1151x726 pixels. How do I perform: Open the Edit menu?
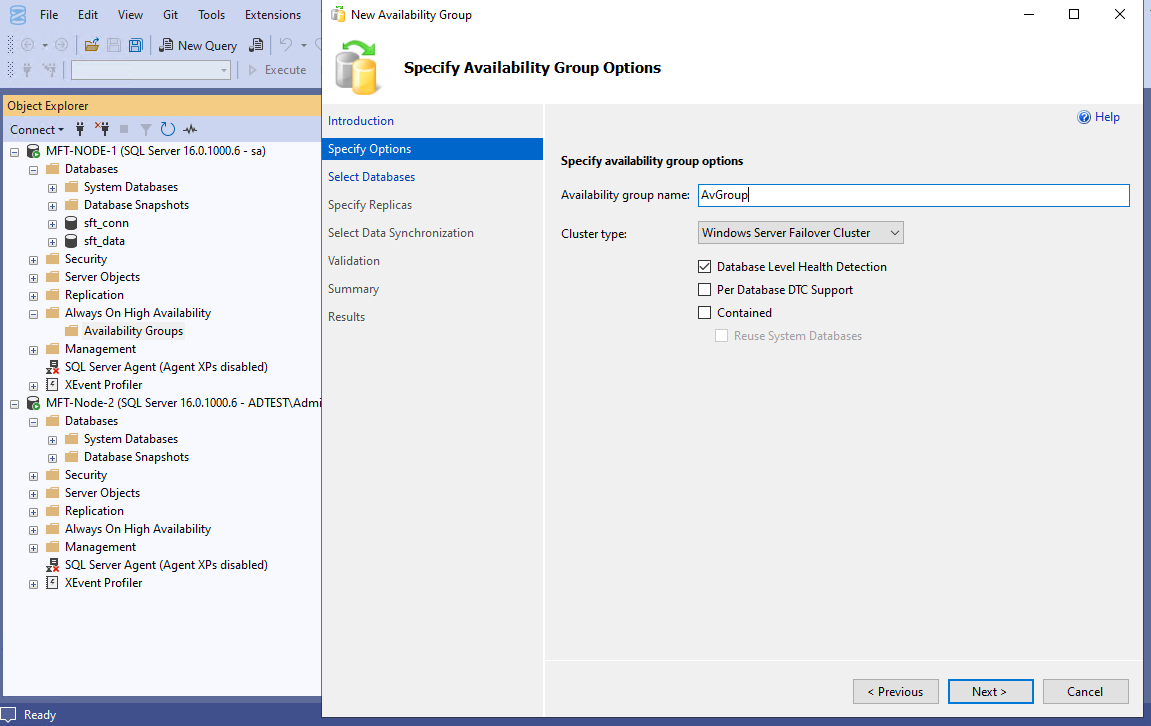click(x=88, y=15)
